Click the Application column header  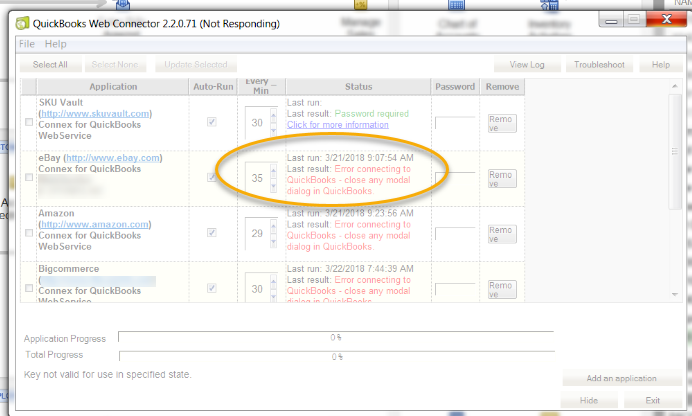pyautogui.click(x=113, y=86)
